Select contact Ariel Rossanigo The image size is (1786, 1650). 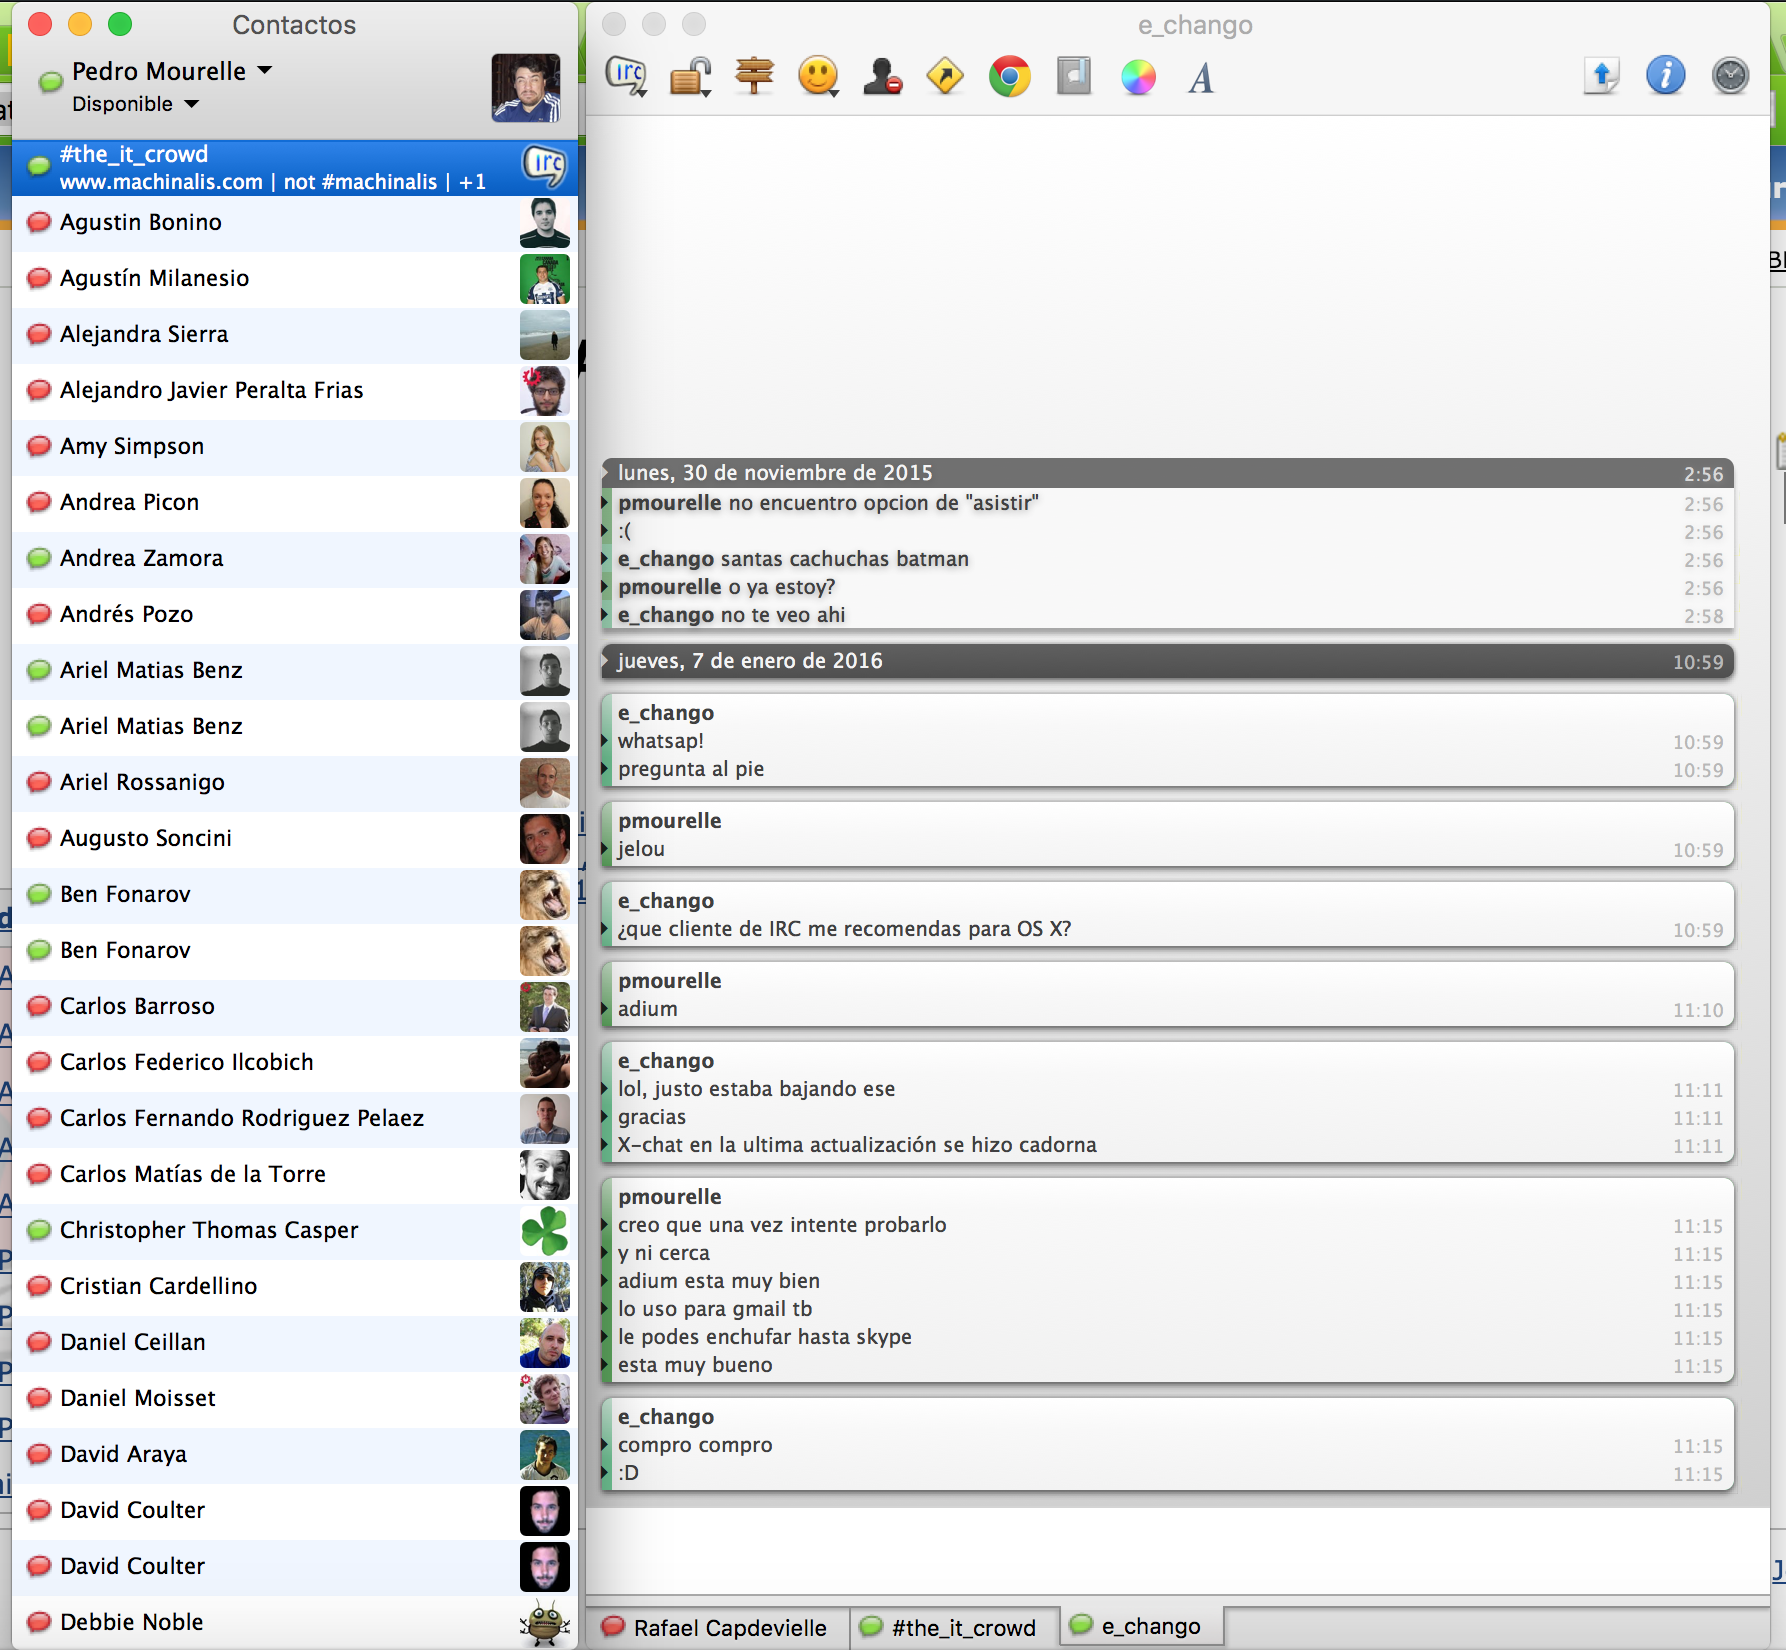coord(295,782)
